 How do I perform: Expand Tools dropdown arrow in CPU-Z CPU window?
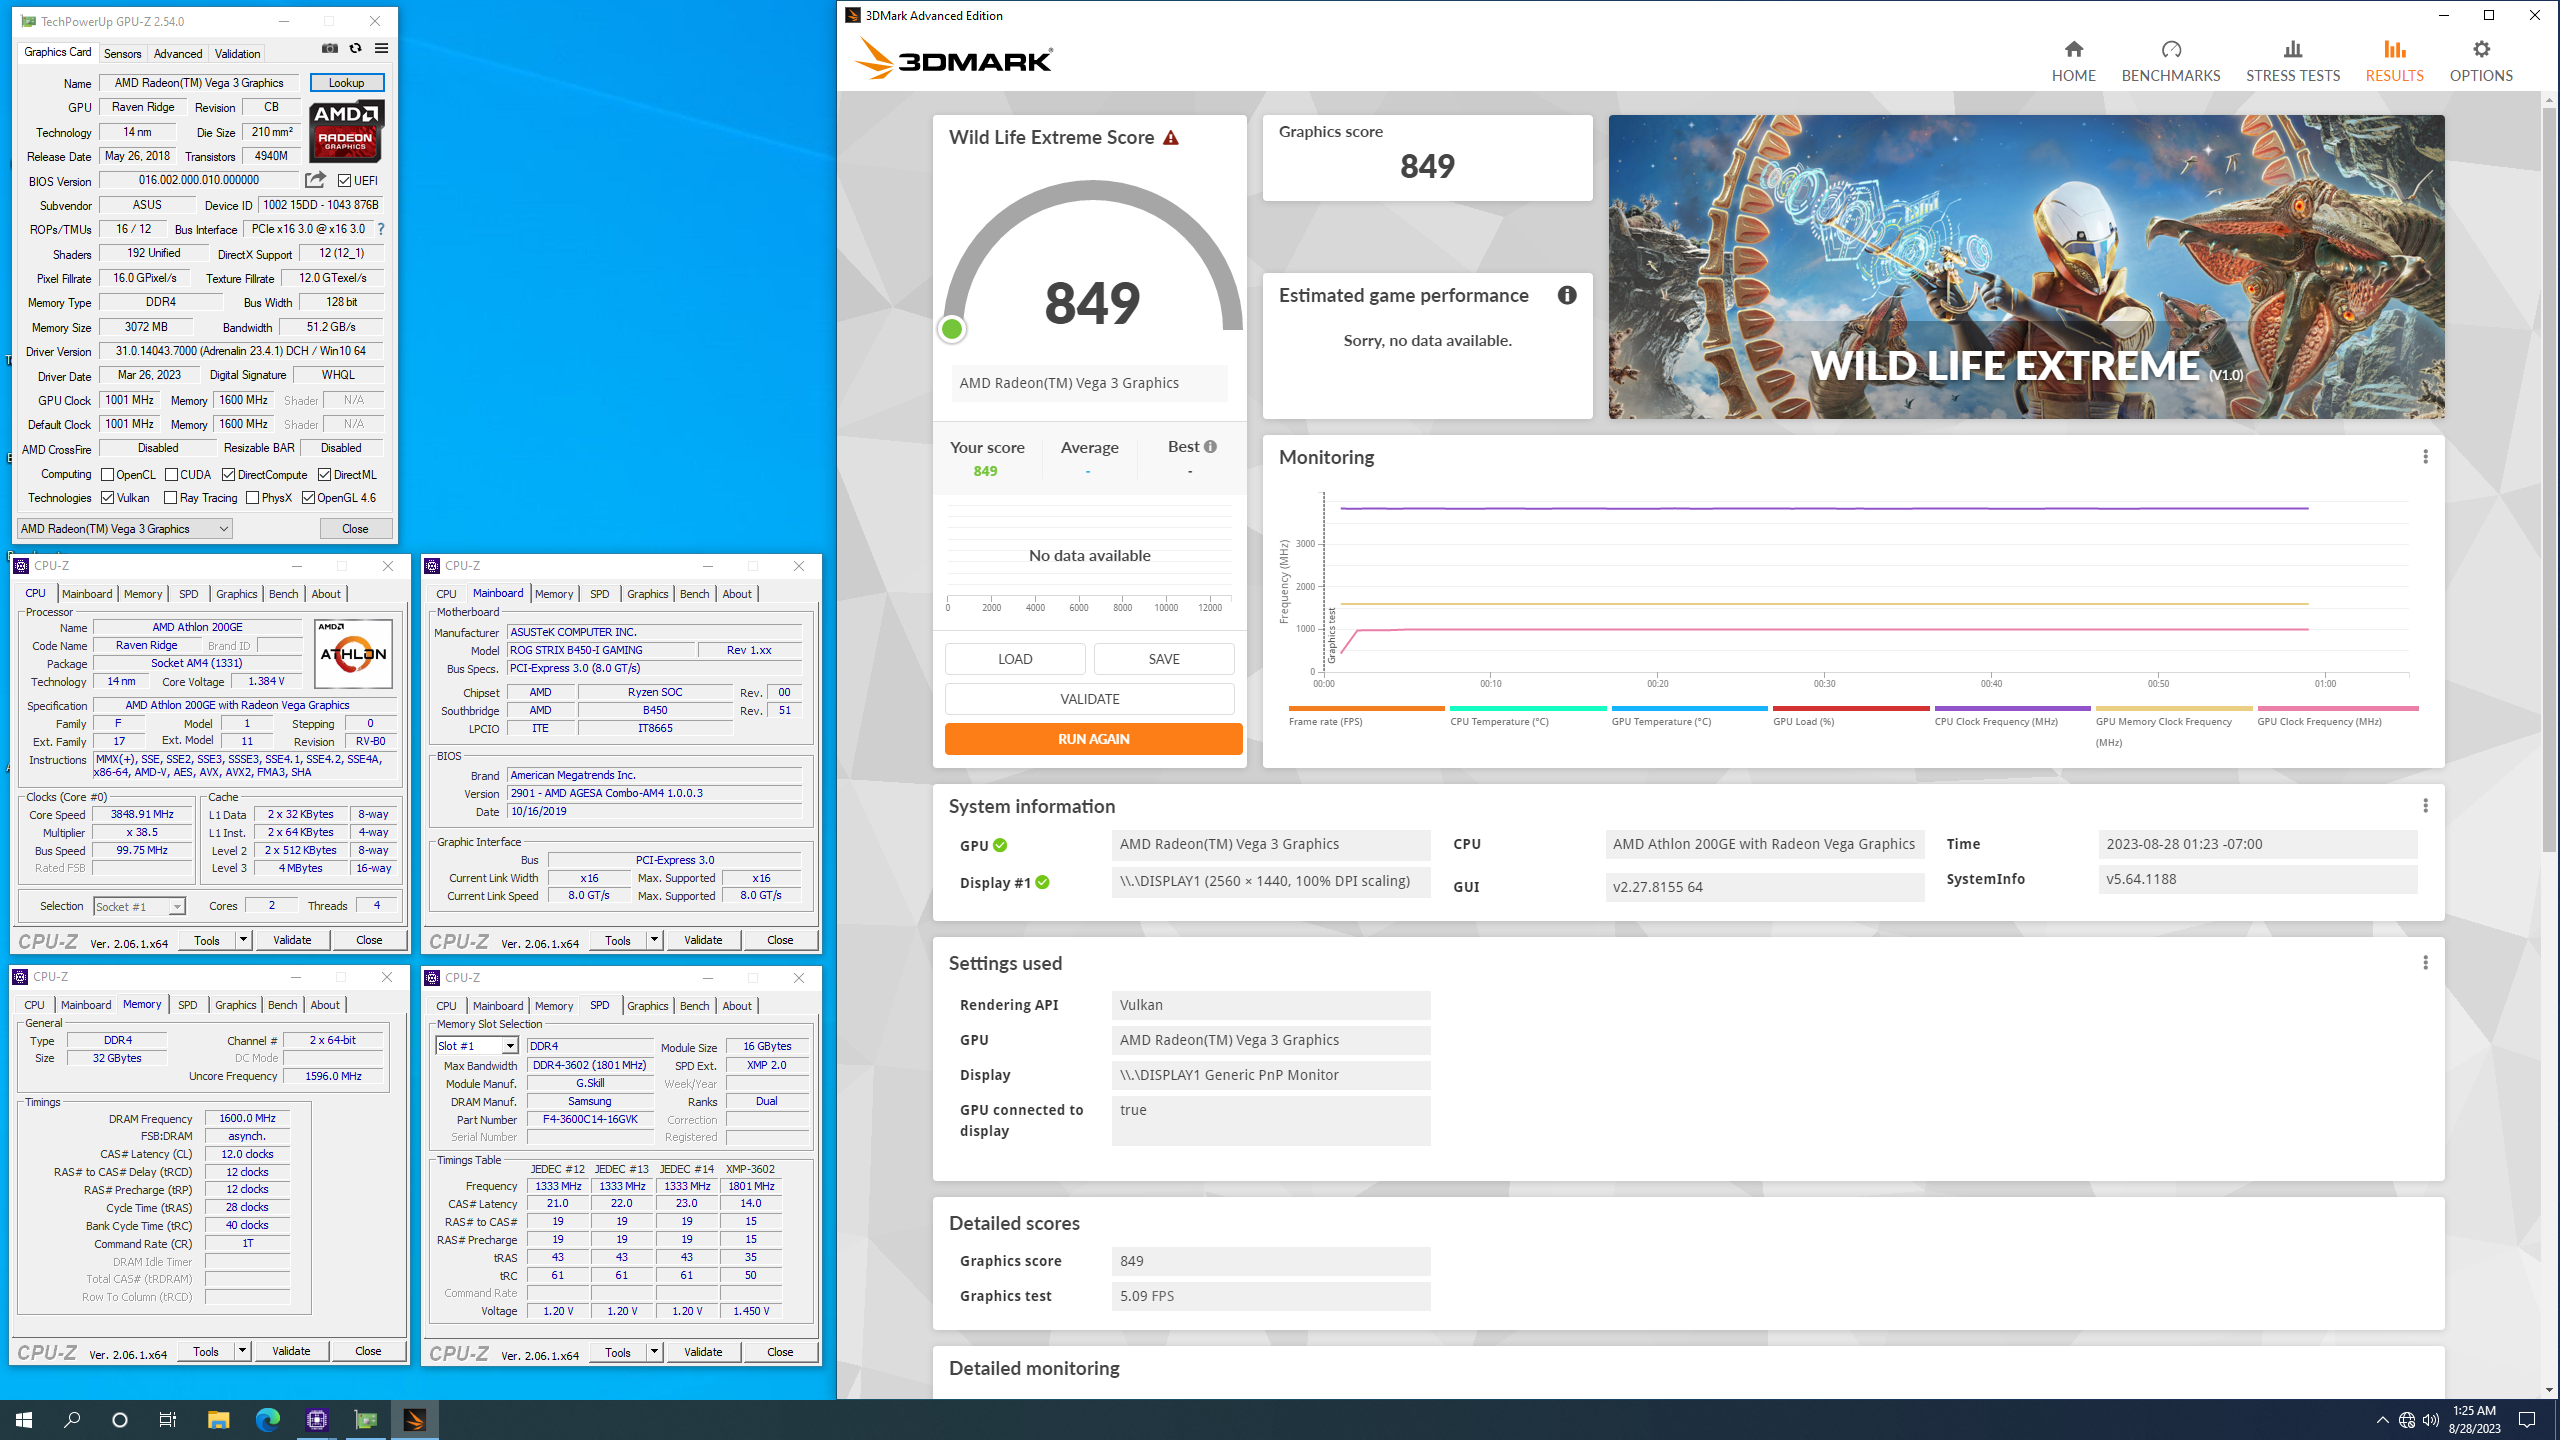tap(243, 940)
